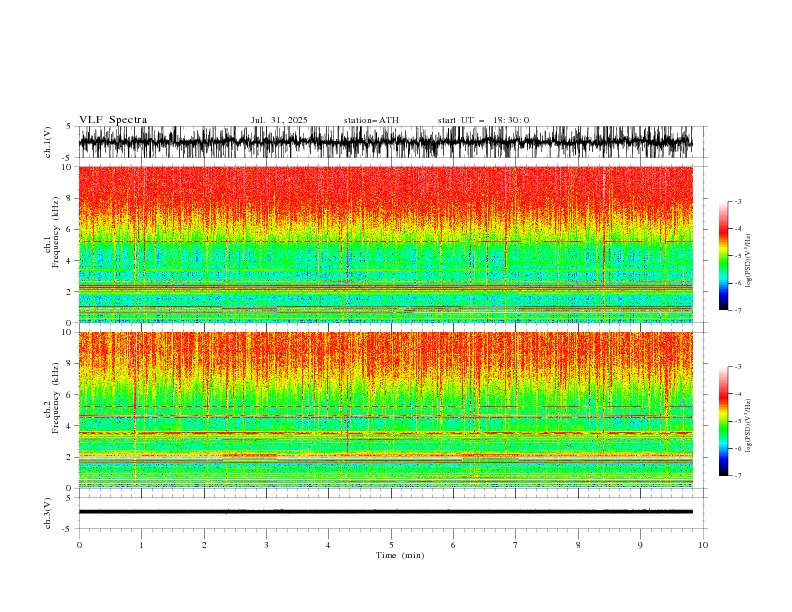Click the ch.1 spectrogram "8" kHz tick label
792x612 pixels.
click(x=70, y=198)
